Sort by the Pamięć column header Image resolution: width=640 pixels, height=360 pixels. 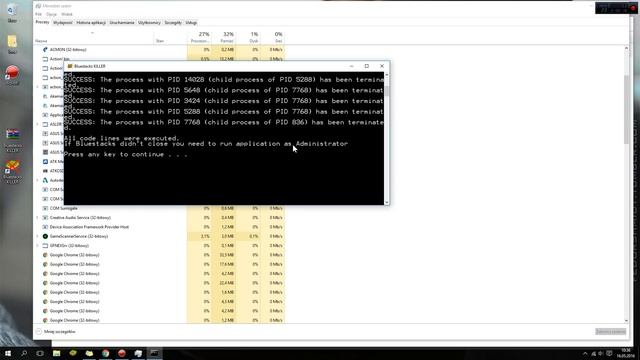point(224,37)
